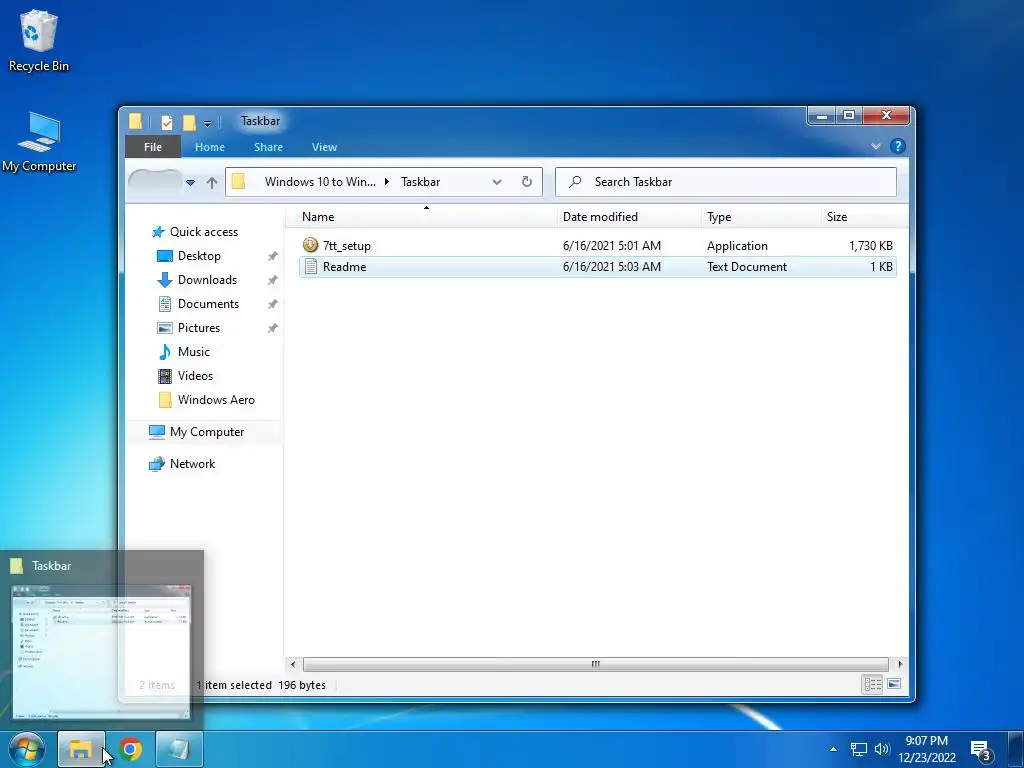This screenshot has width=1024, height=768.
Task: Click 1 item selected status text
Action: point(234,685)
